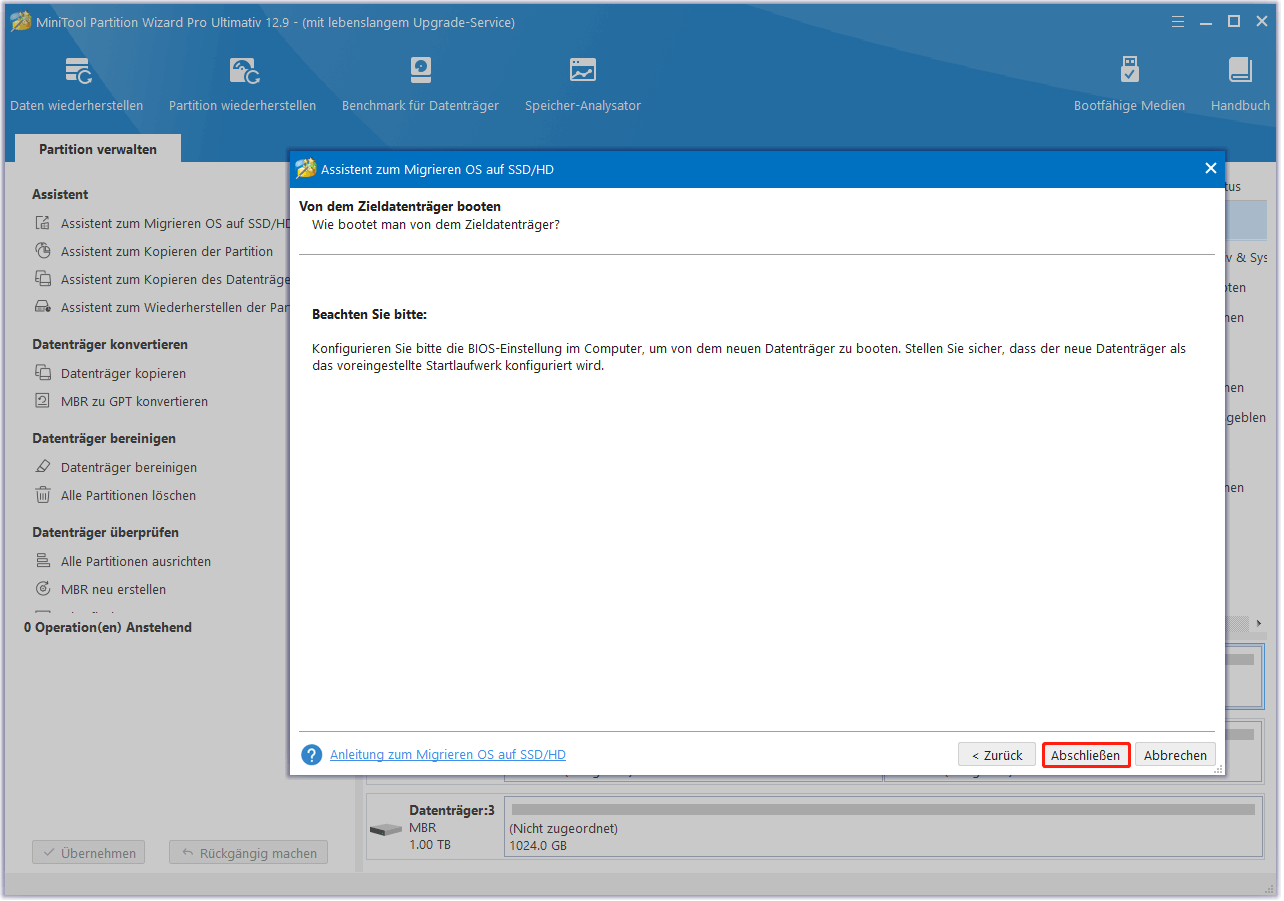The image size is (1284, 901).
Task: Click Datenträger:3 disk drive icon
Action: (385, 830)
